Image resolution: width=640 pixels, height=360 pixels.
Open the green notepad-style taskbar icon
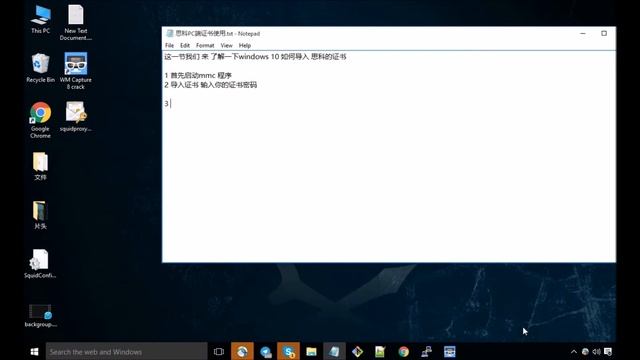click(x=380, y=351)
